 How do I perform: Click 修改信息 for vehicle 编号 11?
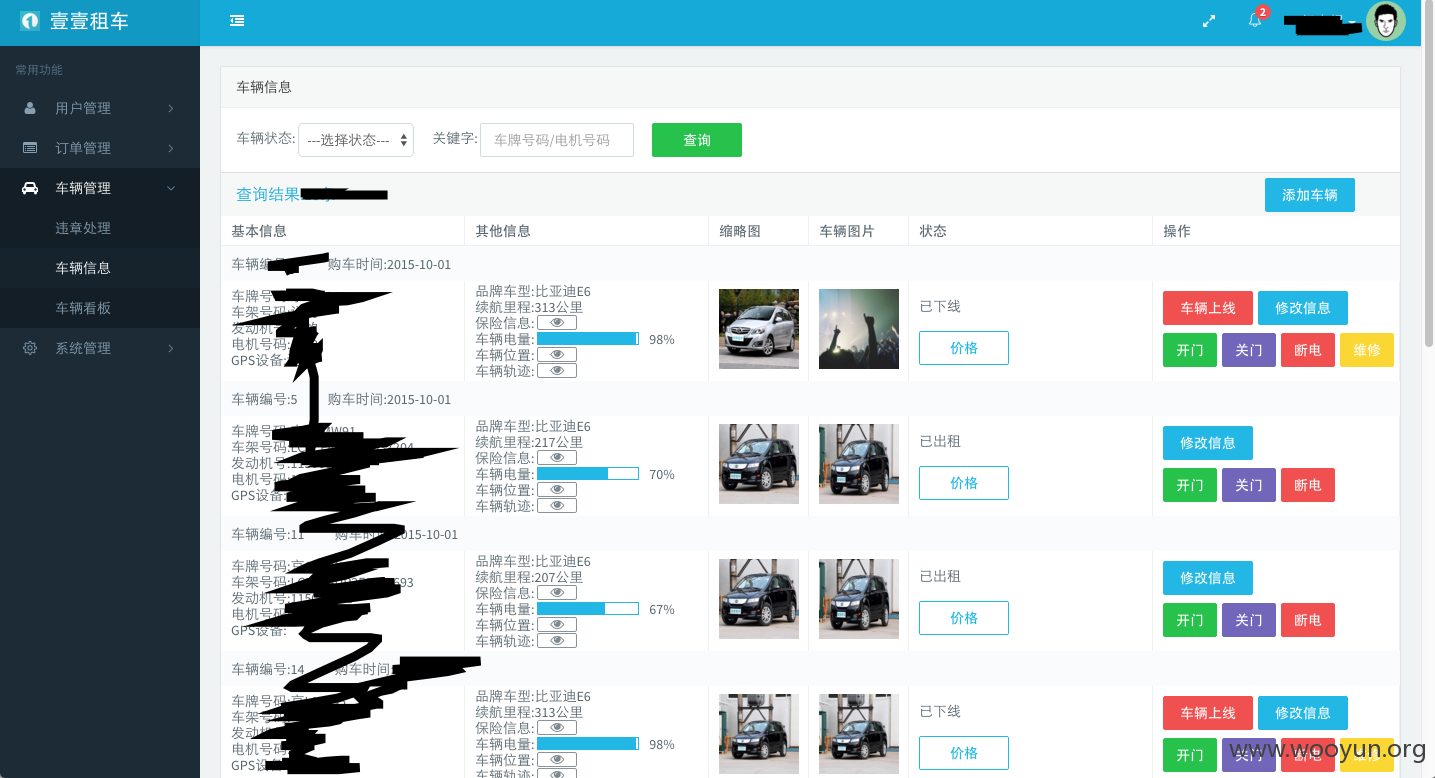point(1208,578)
